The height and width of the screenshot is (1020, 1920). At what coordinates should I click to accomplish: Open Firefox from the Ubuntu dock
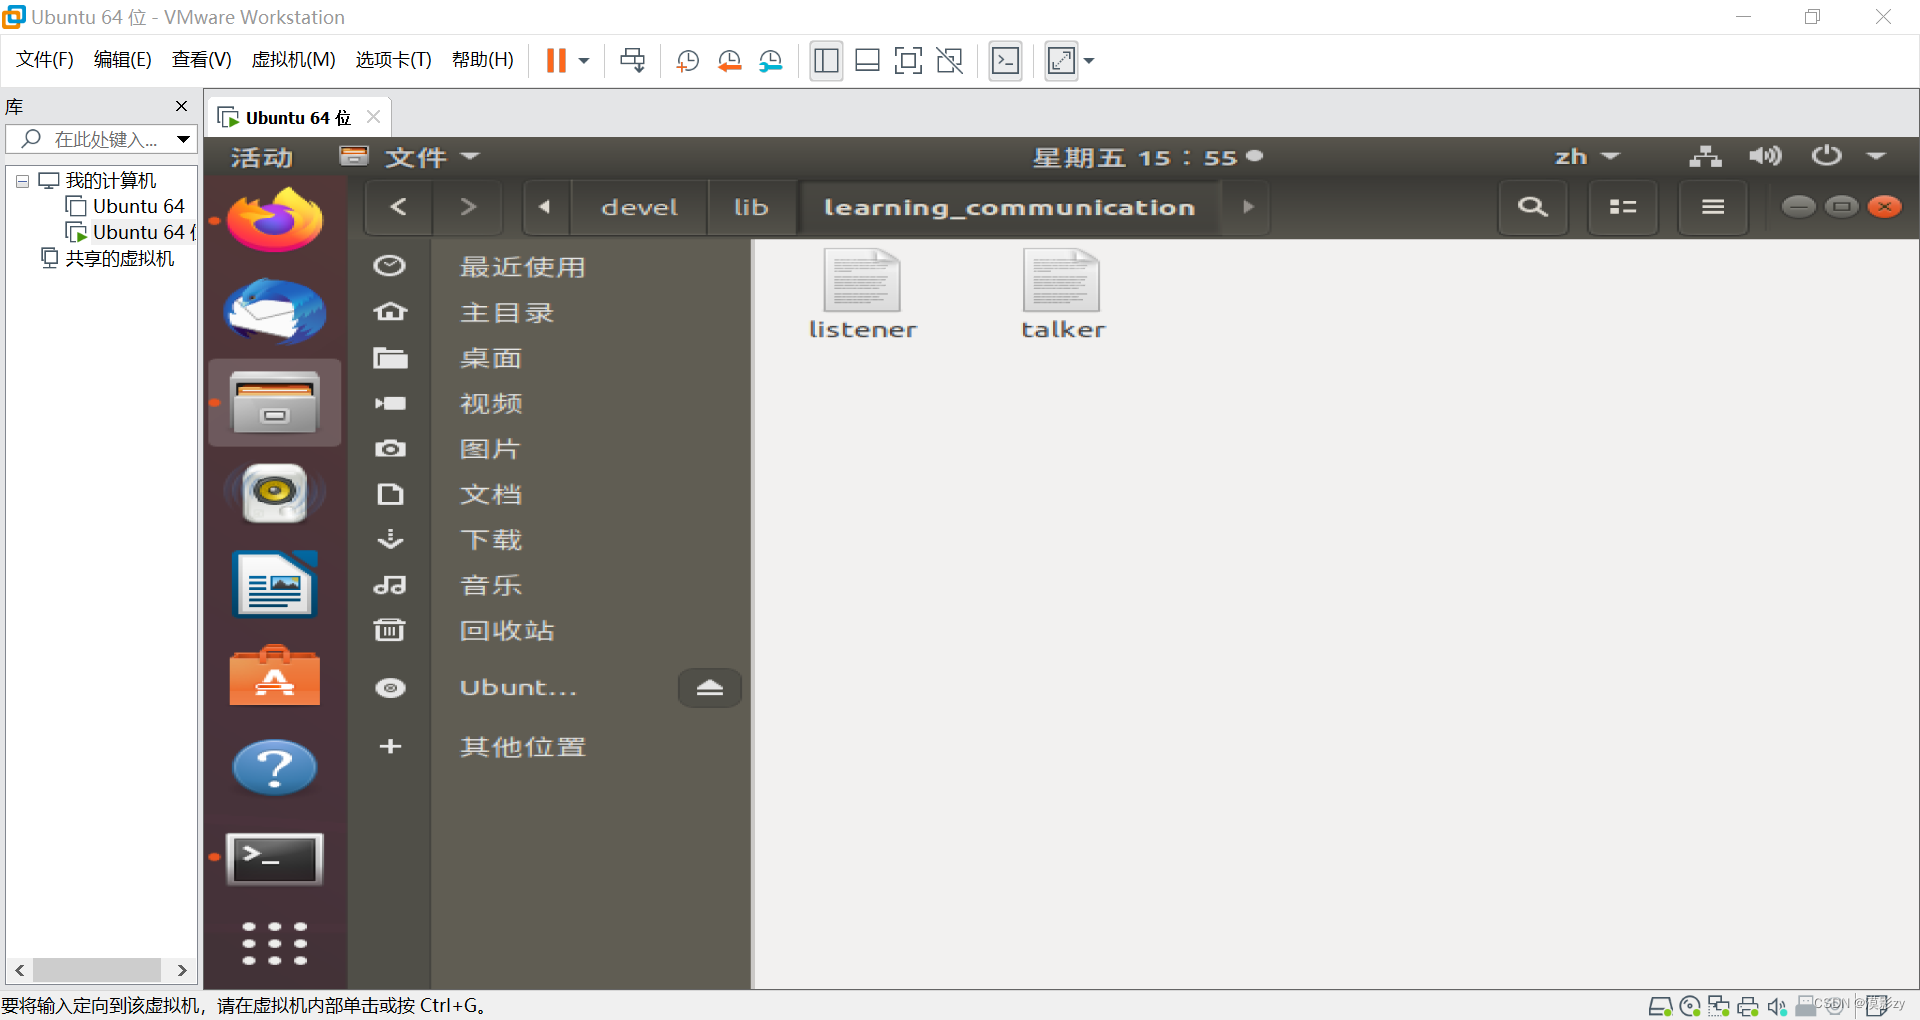(275, 220)
